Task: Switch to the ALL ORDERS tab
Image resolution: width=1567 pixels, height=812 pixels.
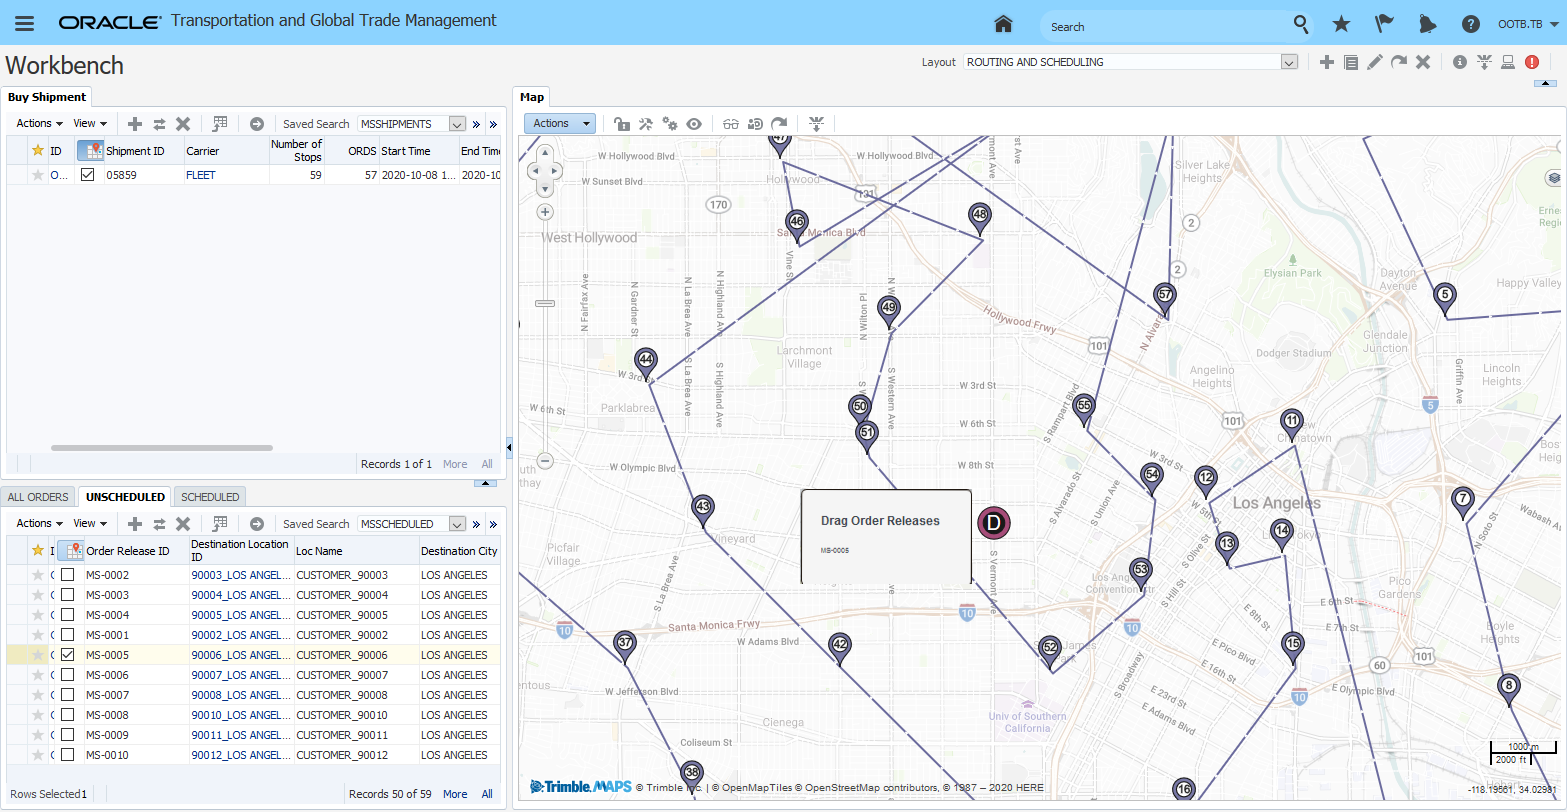Action: 38,497
